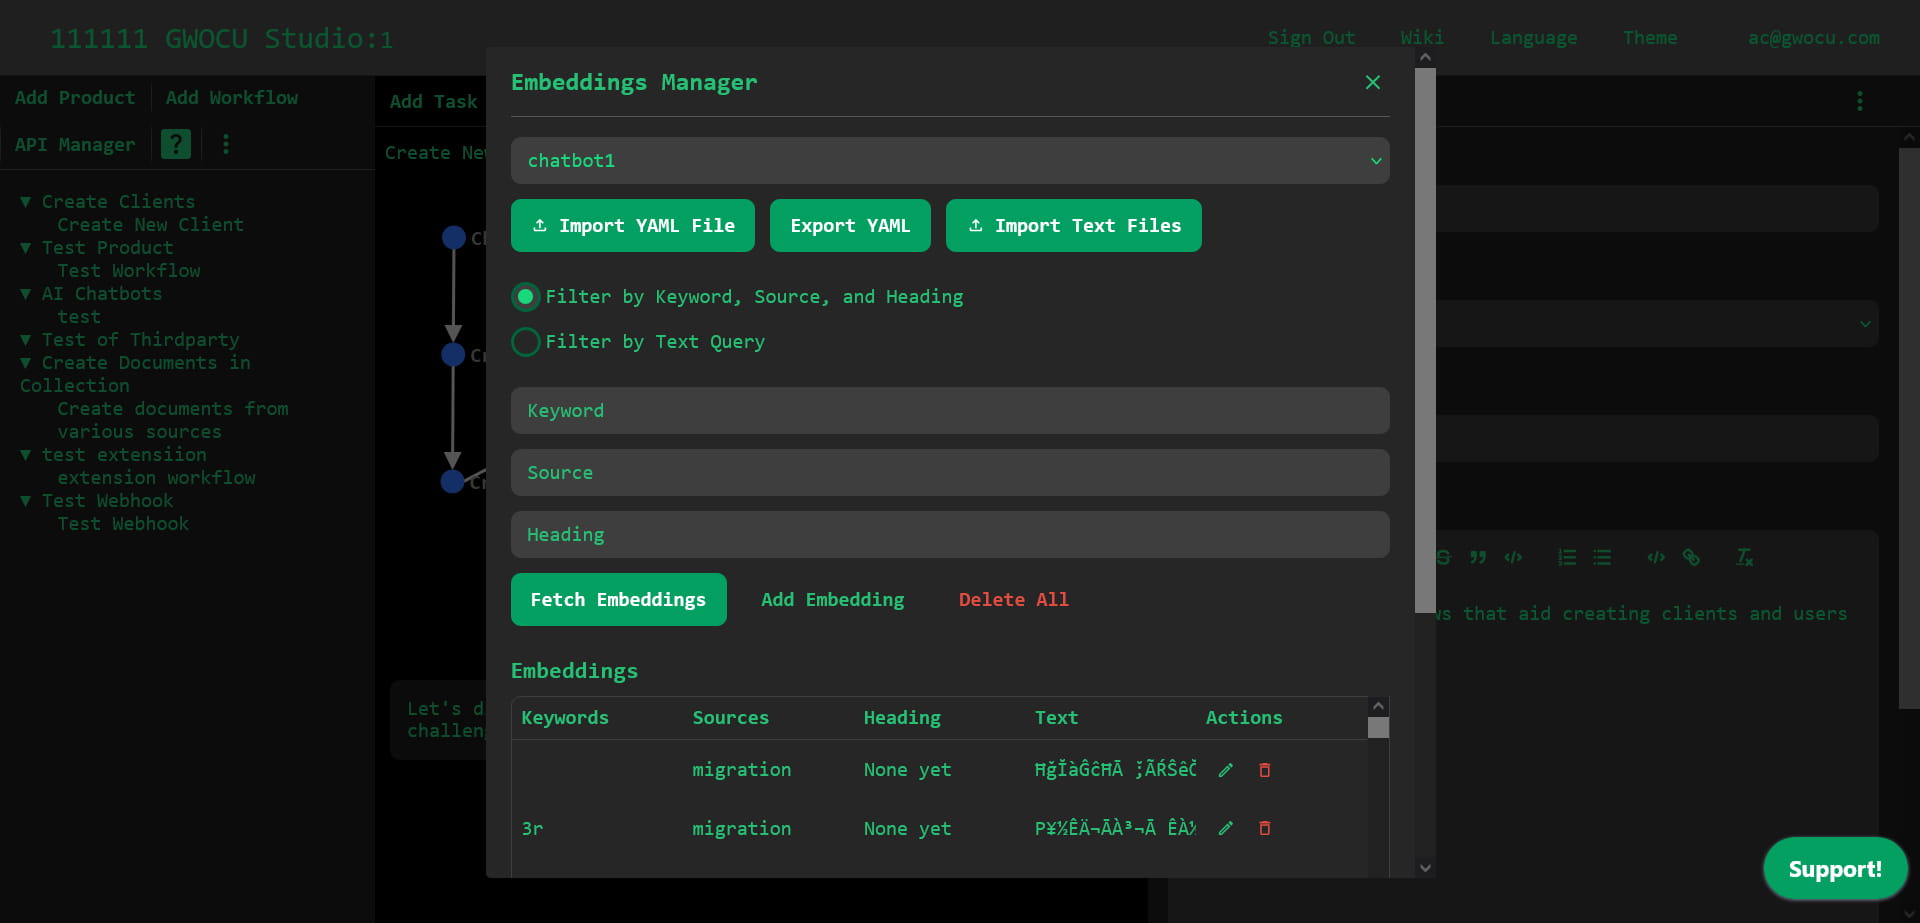Delete the 3r embedding row
The height and width of the screenshot is (923, 1920).
pyautogui.click(x=1264, y=828)
